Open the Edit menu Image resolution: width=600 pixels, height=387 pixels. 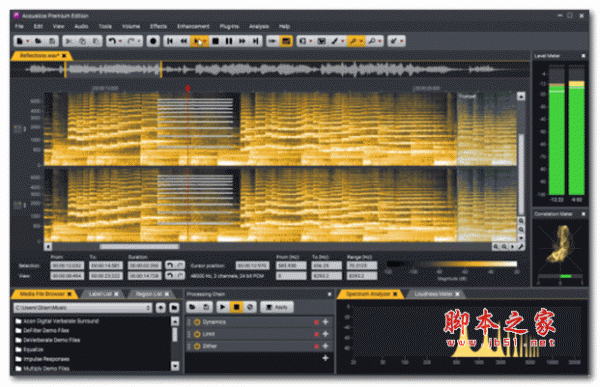click(x=38, y=26)
